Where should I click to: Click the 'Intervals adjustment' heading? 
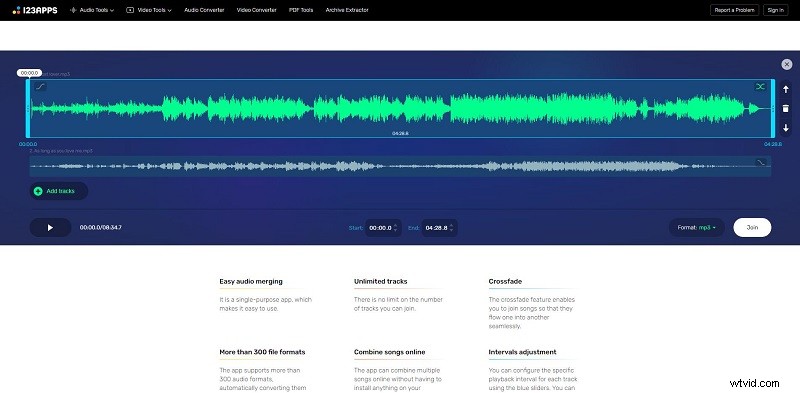[x=522, y=352]
